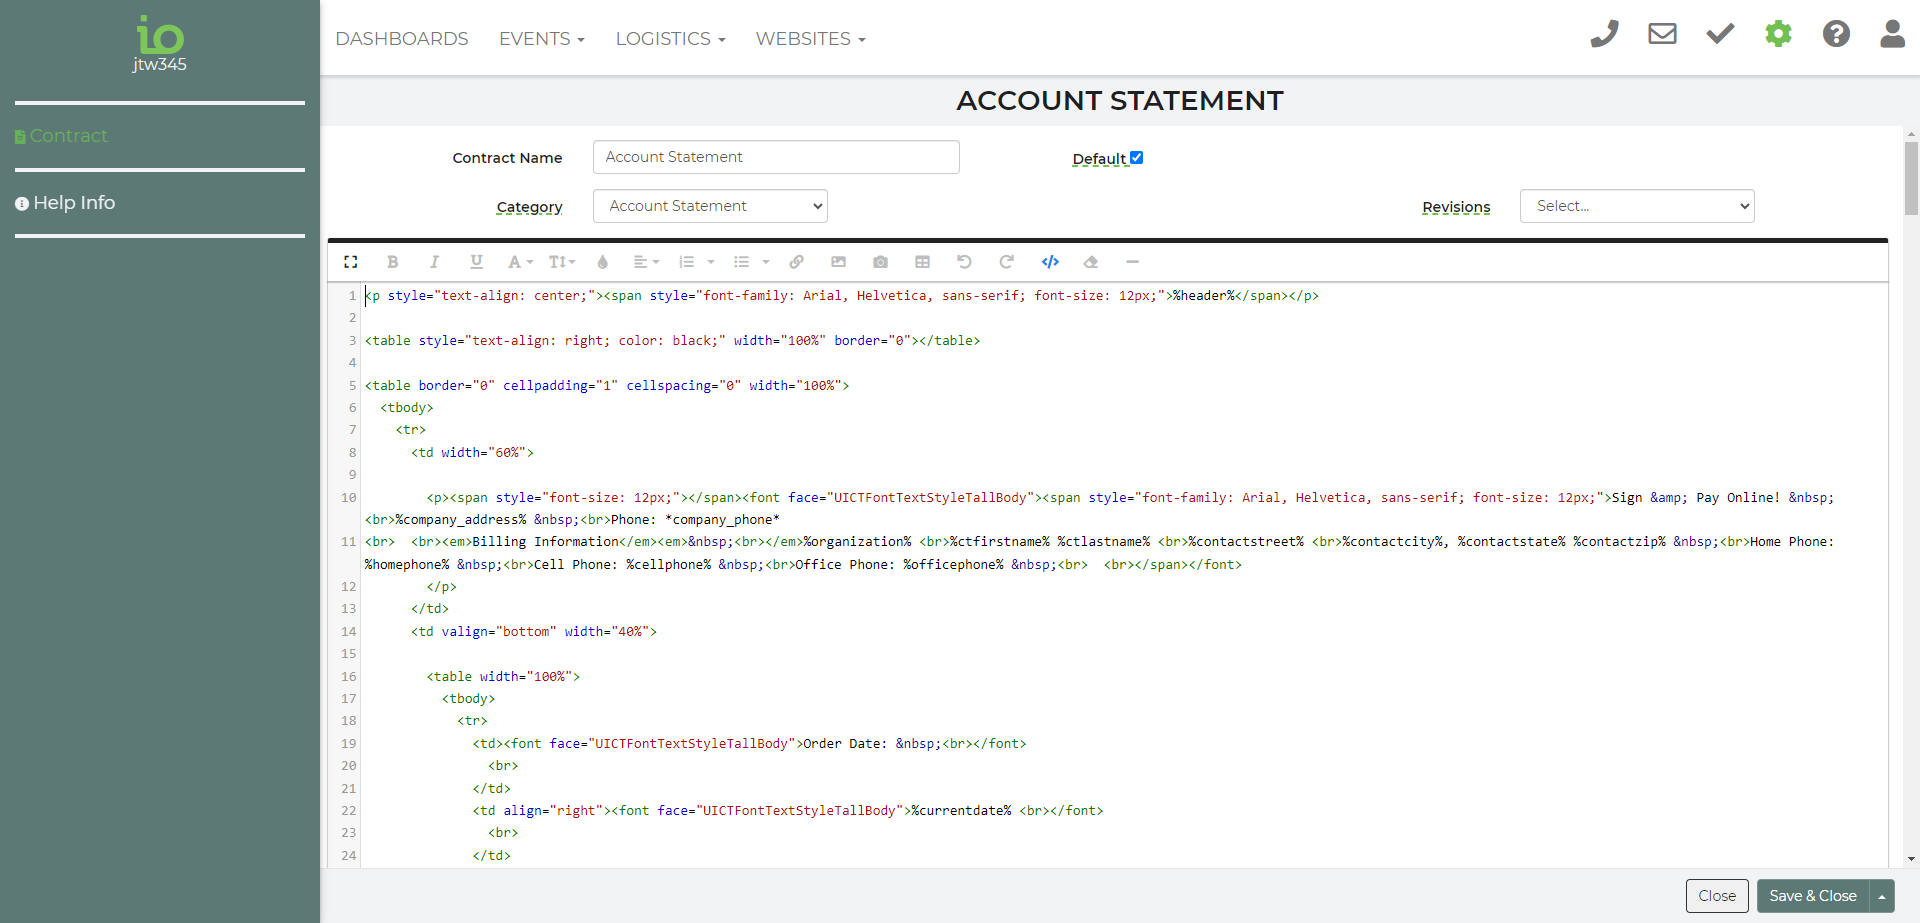Image resolution: width=1920 pixels, height=923 pixels.
Task: Click the phone icon in the header
Action: (1604, 34)
